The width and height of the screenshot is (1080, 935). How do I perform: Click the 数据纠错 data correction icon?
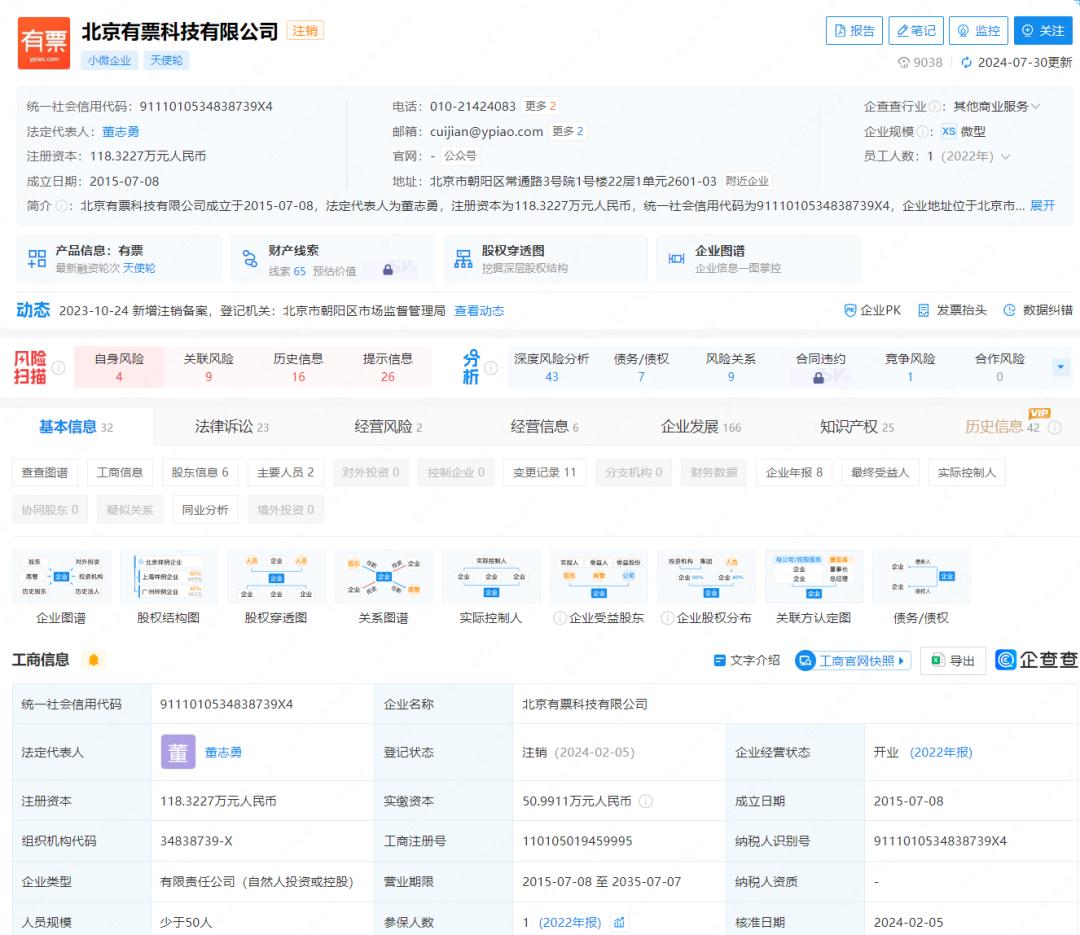pos(1009,310)
